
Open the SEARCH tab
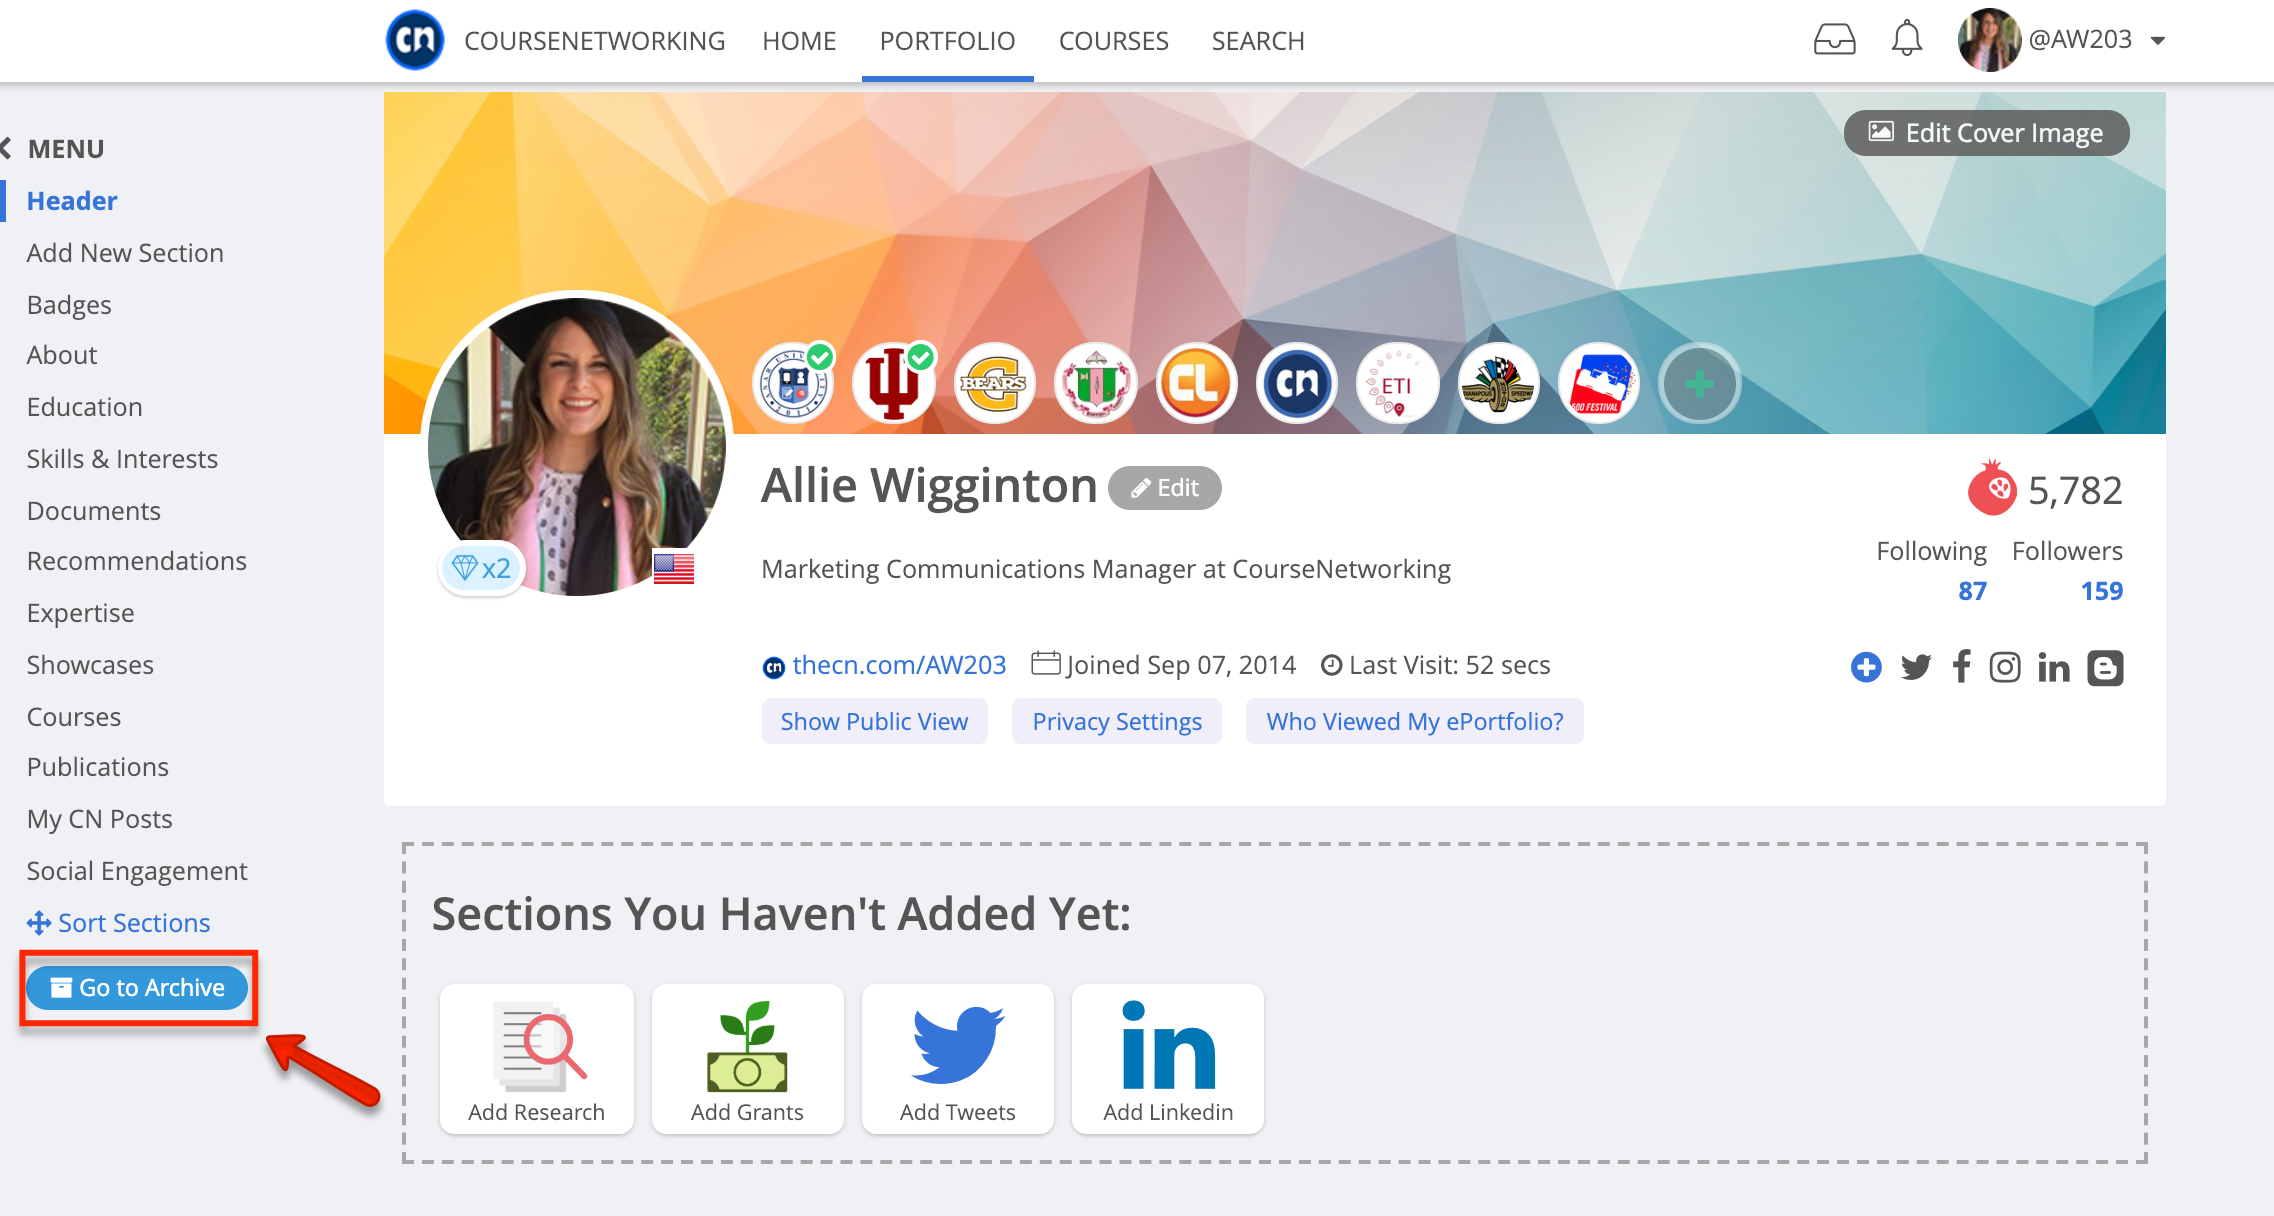[1258, 41]
